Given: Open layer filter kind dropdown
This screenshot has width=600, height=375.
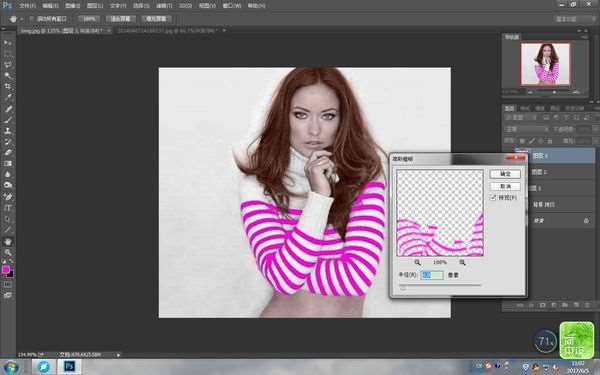Looking at the screenshot, I should point(520,117).
